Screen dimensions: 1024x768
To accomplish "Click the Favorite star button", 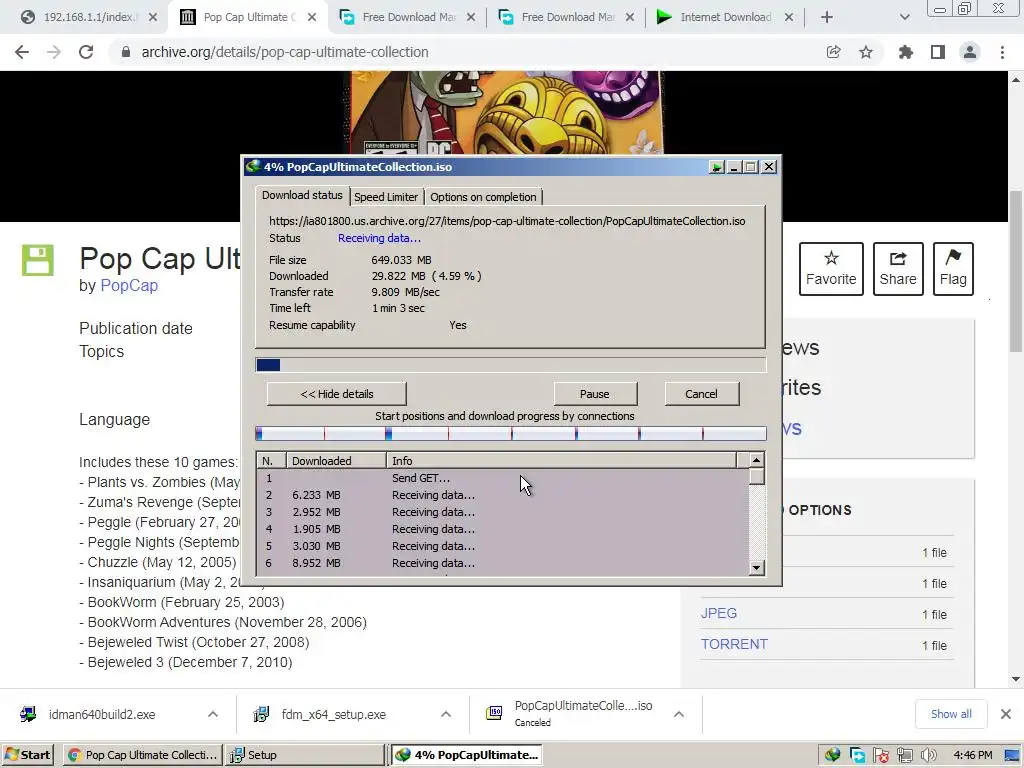I will (831, 268).
